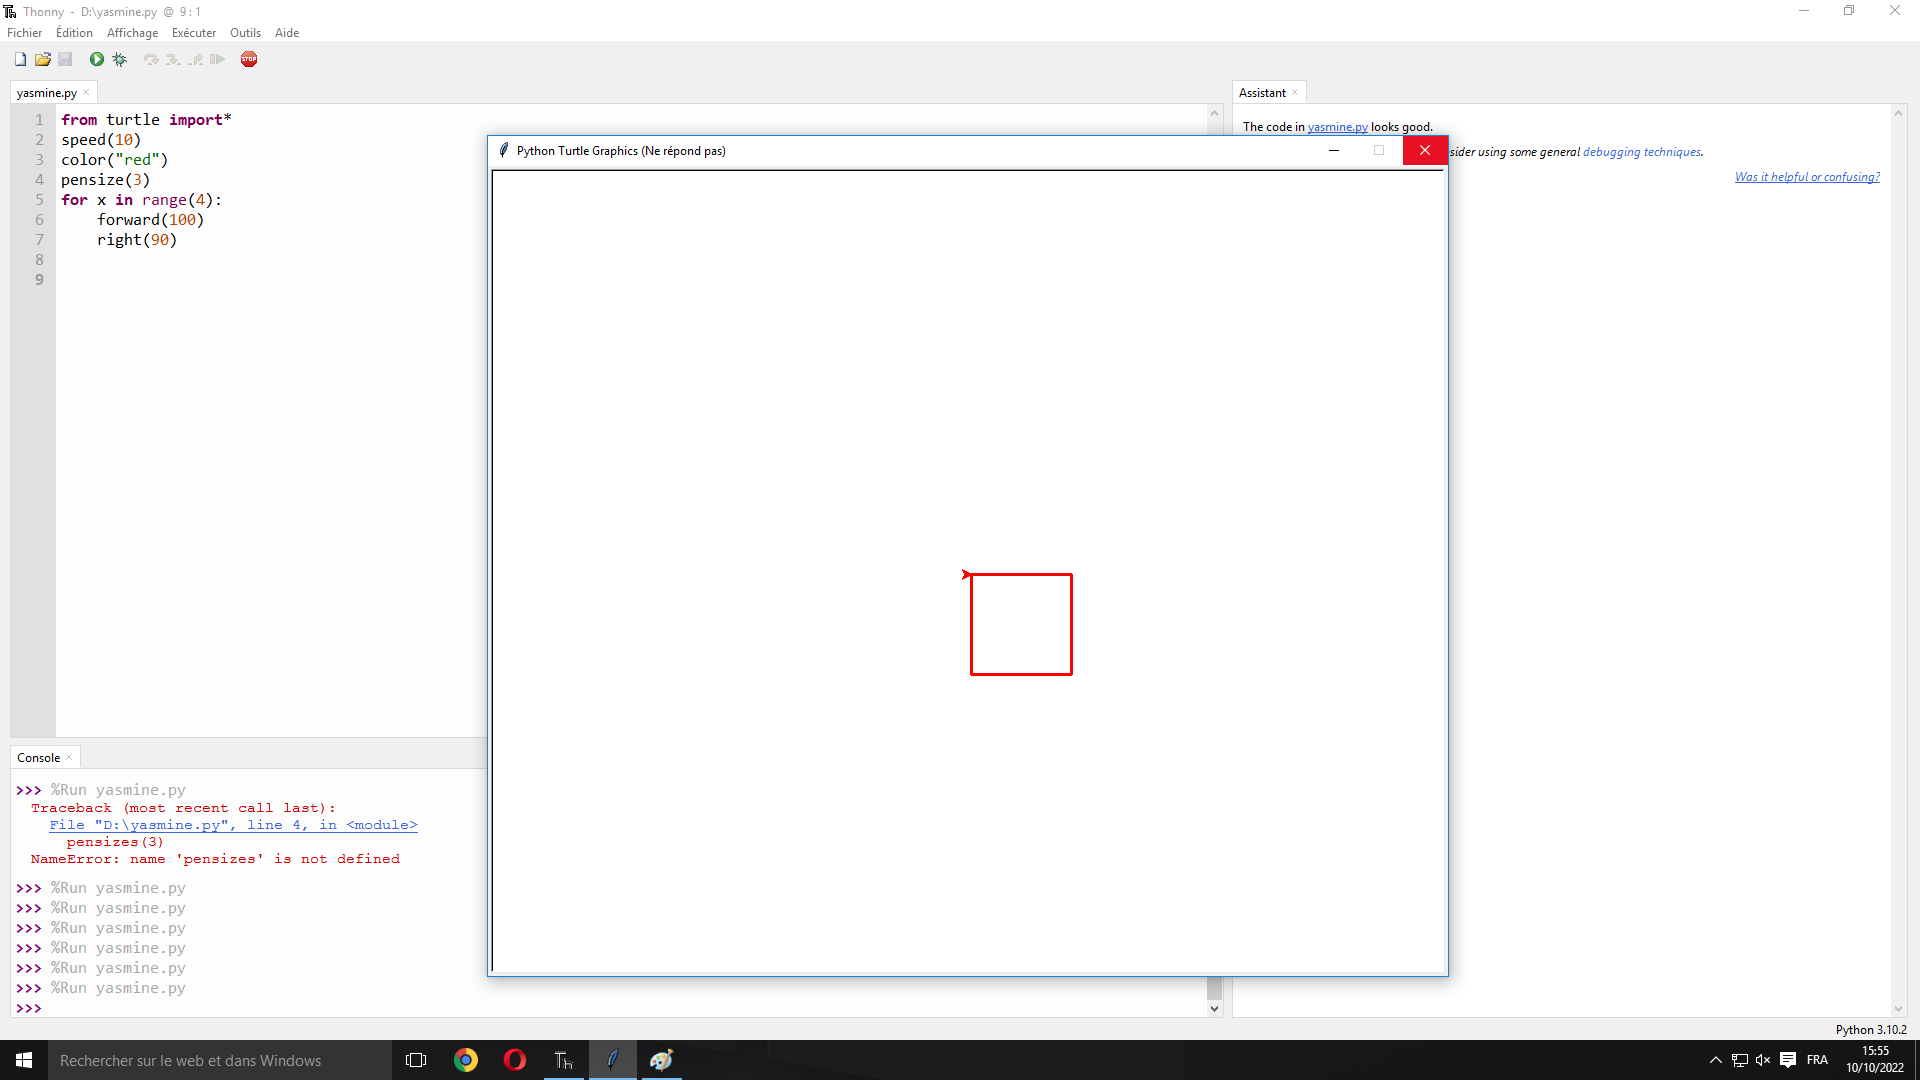Screen dimensions: 1920x1080
Task: Click console scrollbar down arrow
Action: click(x=1214, y=1008)
